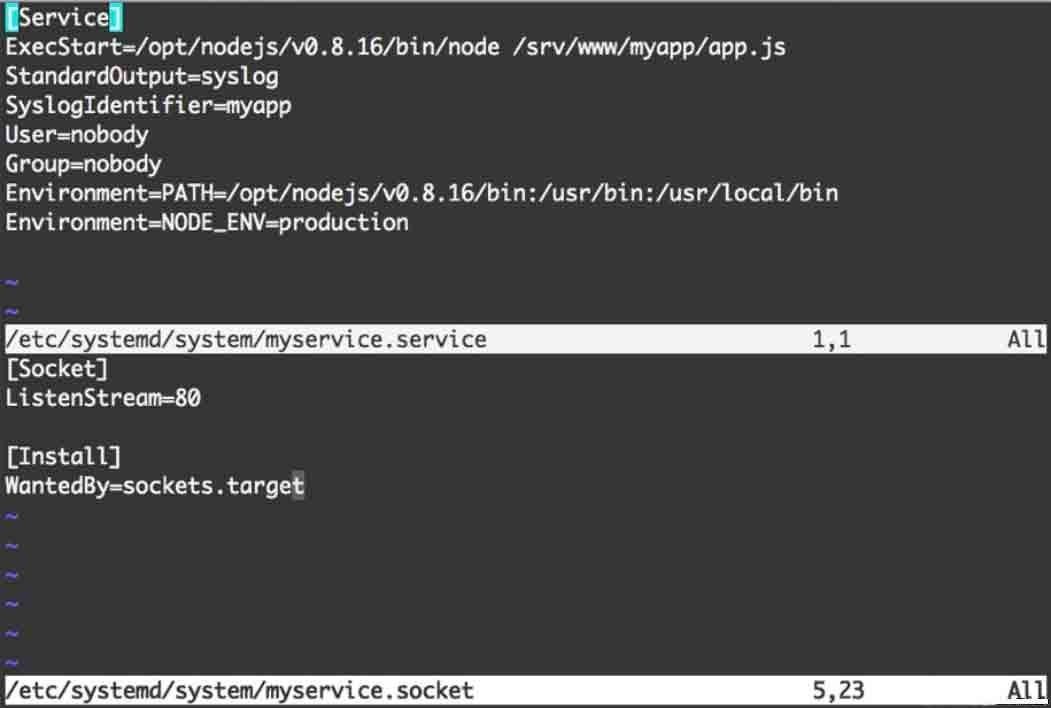Select the StandardOutput=syslog line
This screenshot has width=1051, height=708.
[142, 76]
